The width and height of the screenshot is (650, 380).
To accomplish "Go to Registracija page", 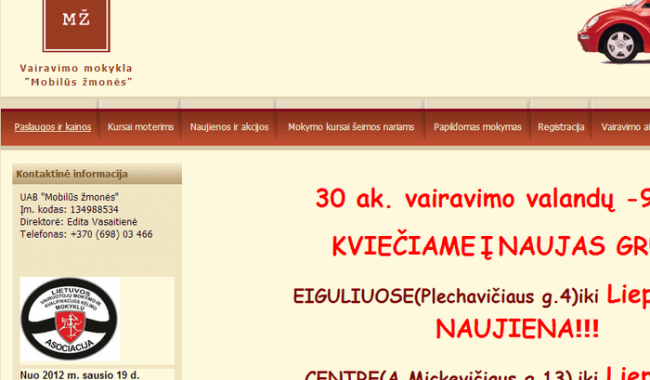I will 561,127.
